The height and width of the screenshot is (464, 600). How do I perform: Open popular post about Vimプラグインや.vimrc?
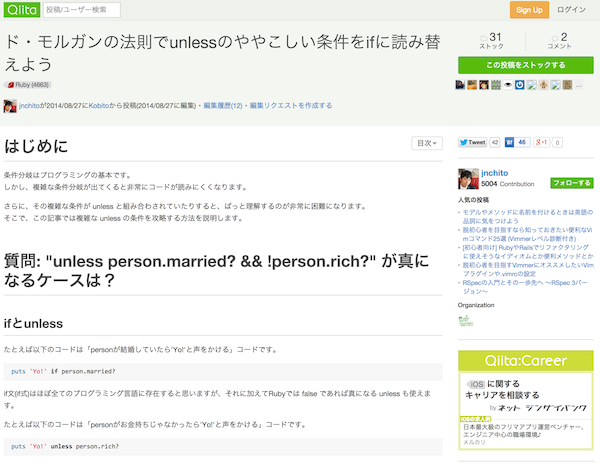pos(527,269)
